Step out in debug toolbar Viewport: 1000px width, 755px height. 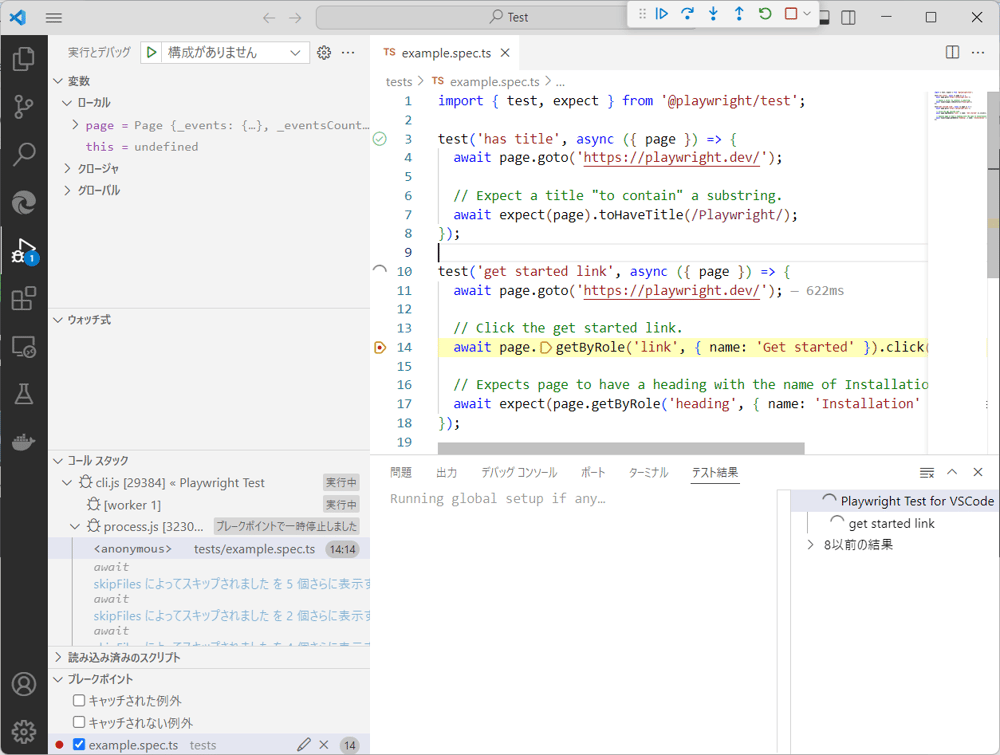pos(739,14)
